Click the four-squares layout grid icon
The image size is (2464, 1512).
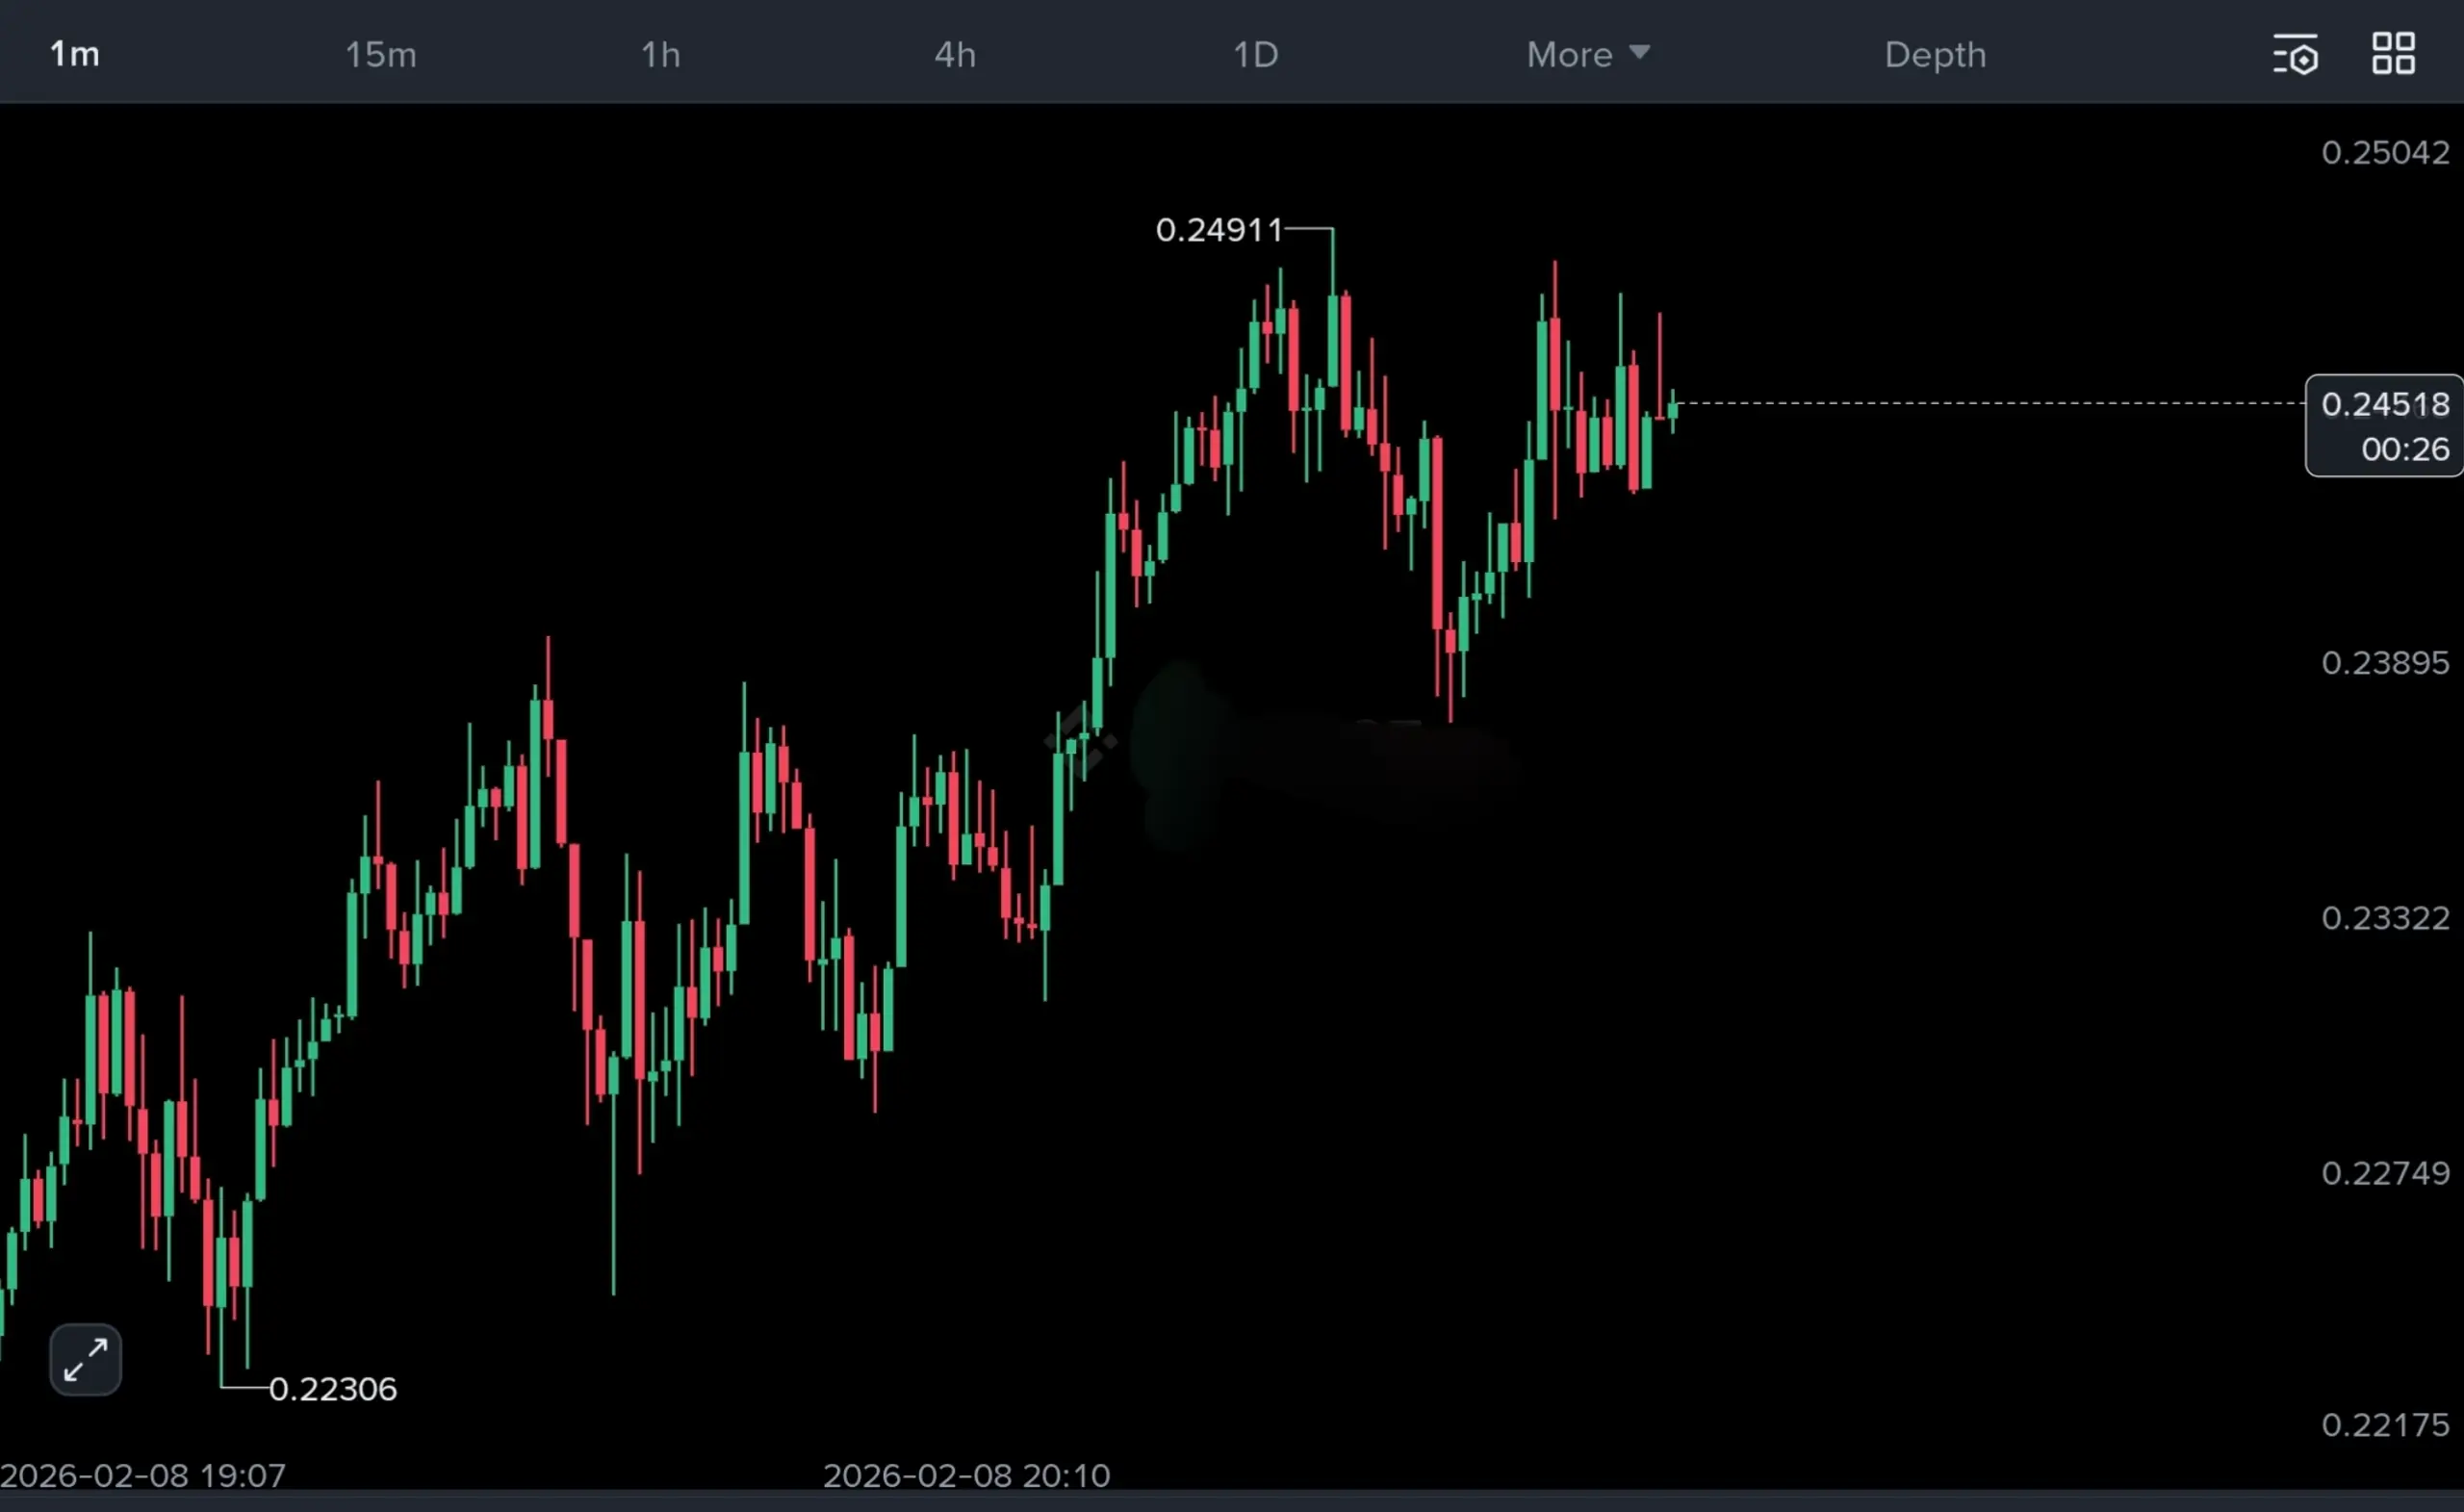click(x=2393, y=54)
